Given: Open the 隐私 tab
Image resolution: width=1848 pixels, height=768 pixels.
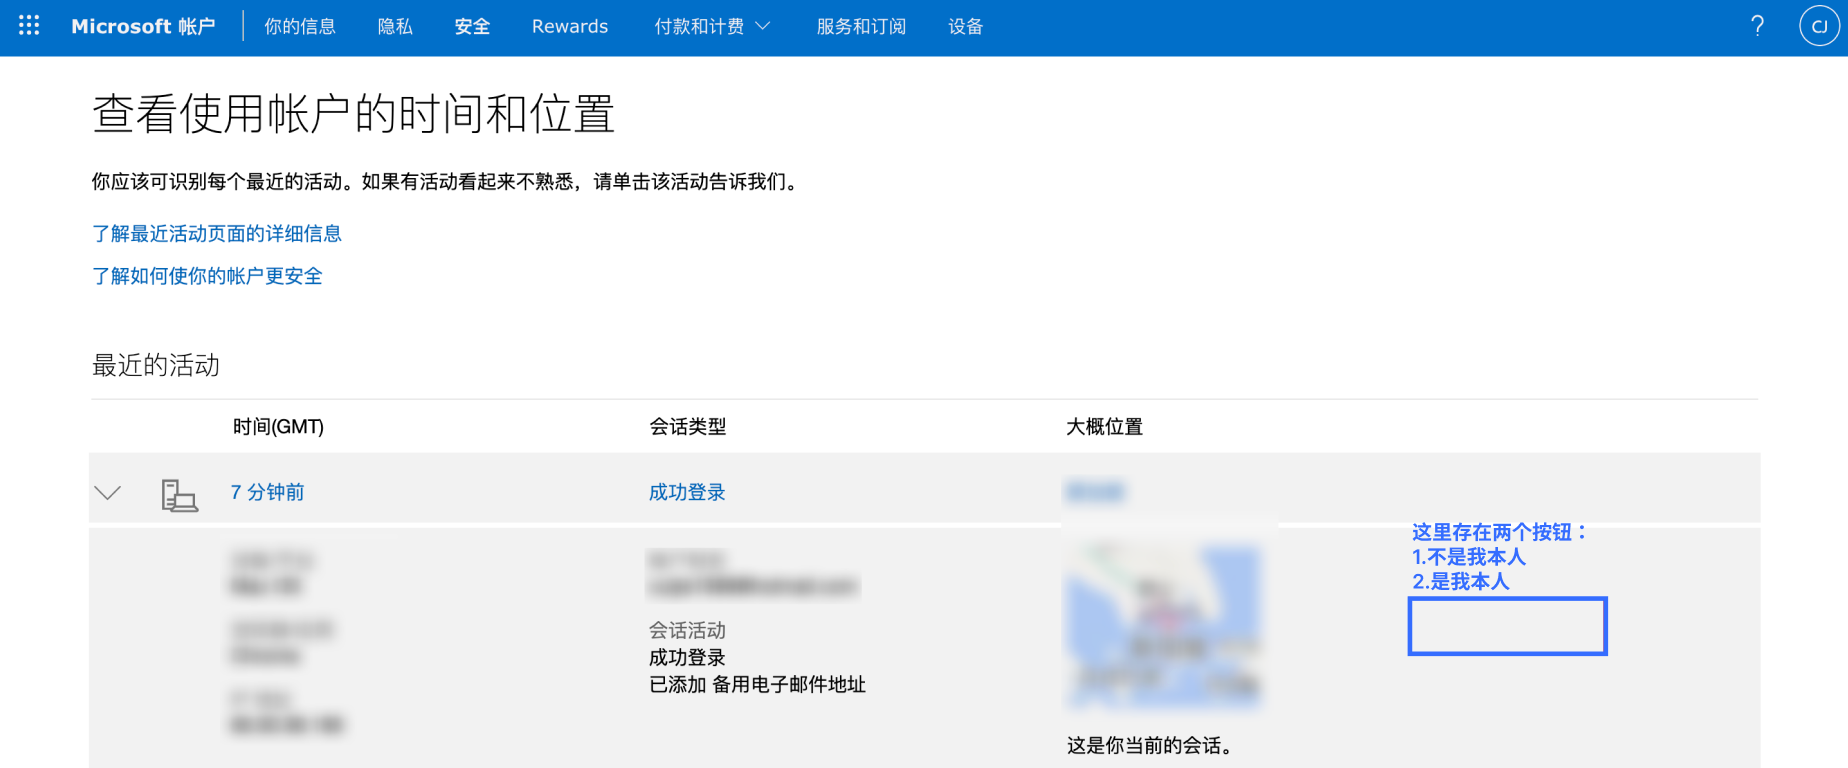Looking at the screenshot, I should pos(395,26).
